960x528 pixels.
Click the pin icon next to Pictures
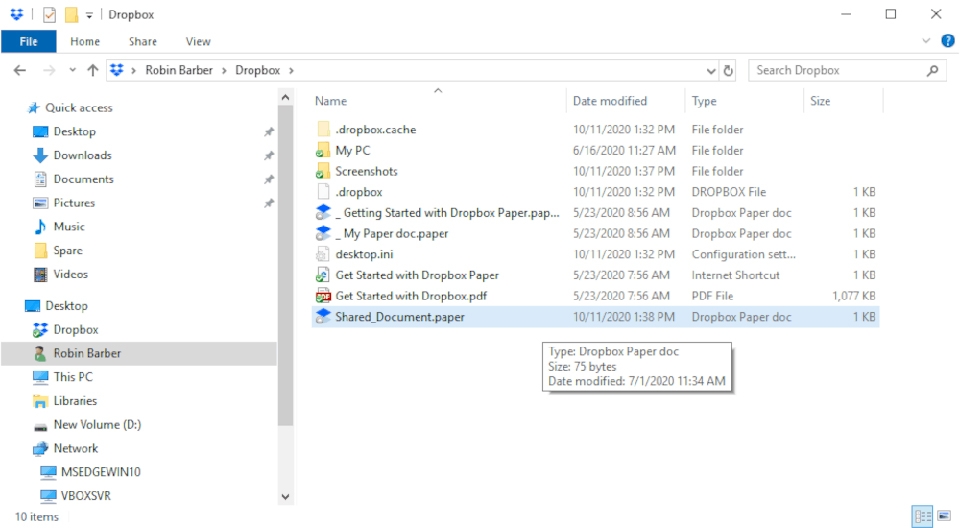(269, 203)
